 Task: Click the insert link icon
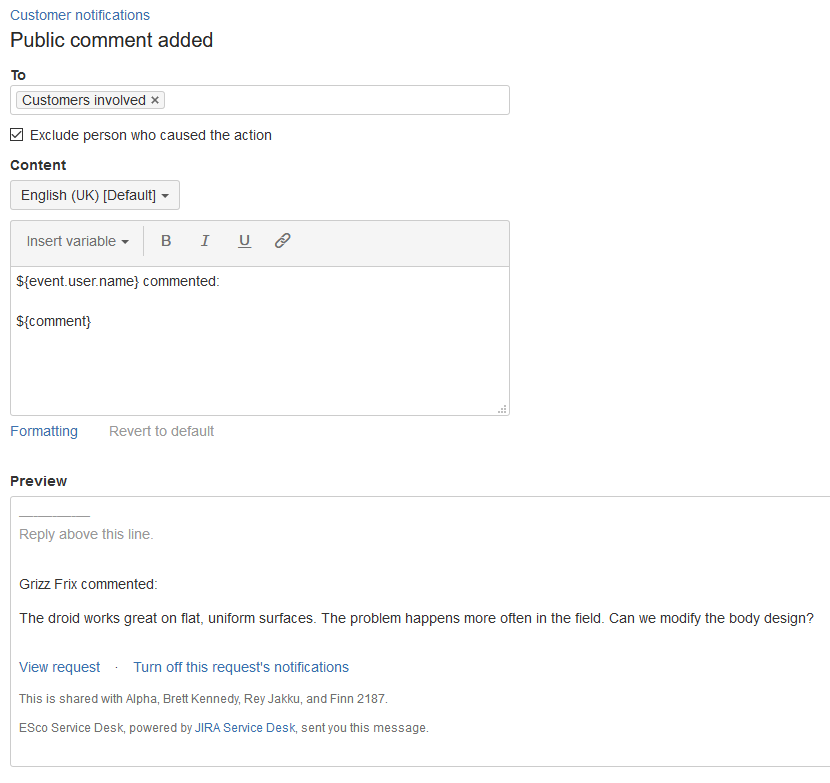283,241
